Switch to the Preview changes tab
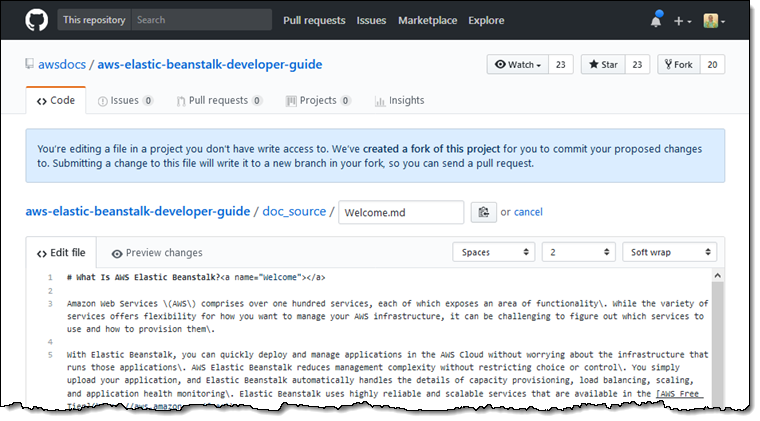The image size is (760, 421). [157, 253]
